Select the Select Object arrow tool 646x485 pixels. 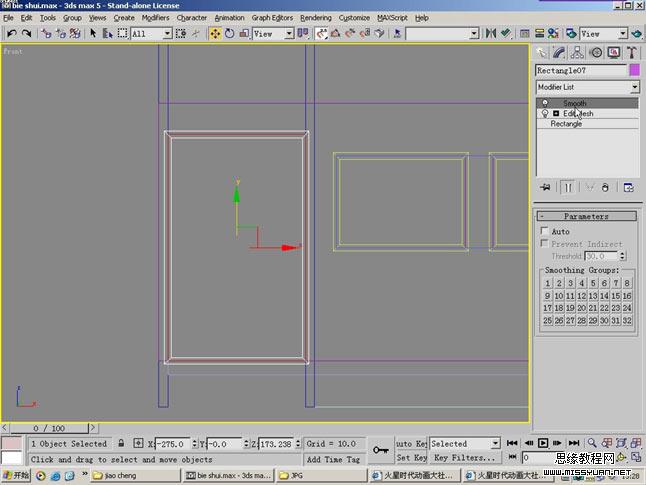click(x=93, y=33)
